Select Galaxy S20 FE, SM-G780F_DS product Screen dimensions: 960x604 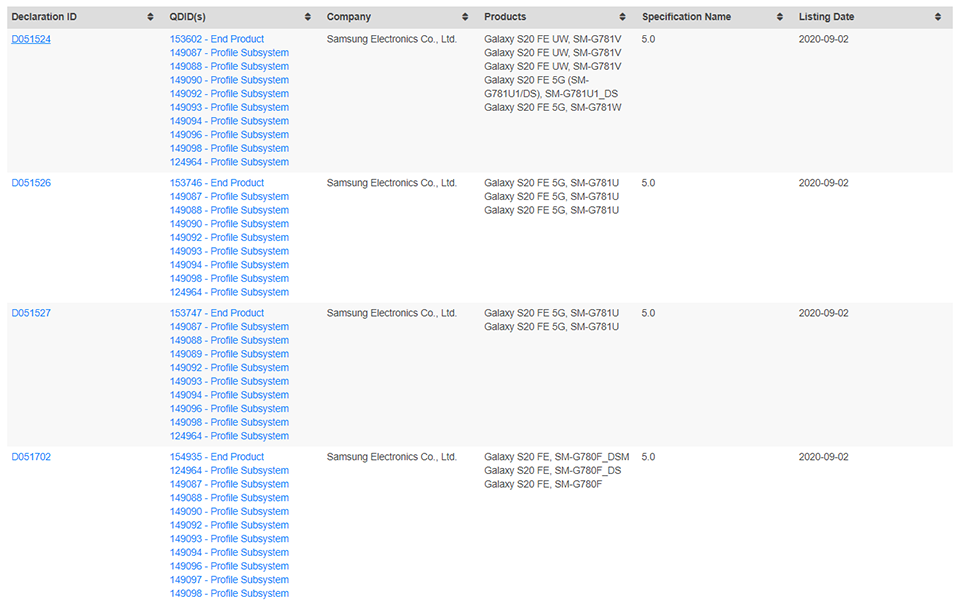click(x=552, y=471)
